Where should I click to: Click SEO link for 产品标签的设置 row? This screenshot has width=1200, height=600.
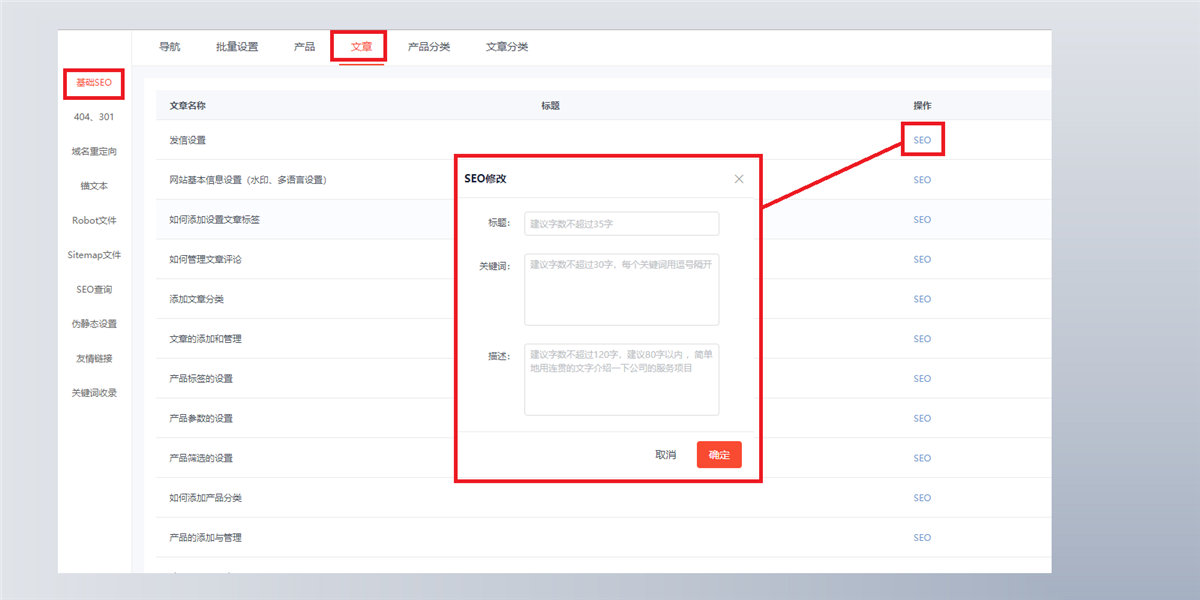922,378
